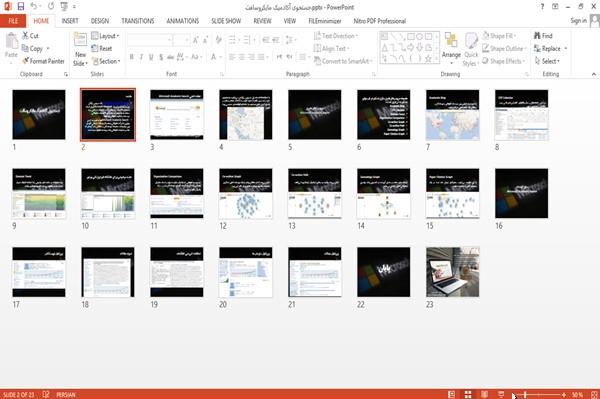Click Increase Font Size icon

pyautogui.click(x=196, y=40)
